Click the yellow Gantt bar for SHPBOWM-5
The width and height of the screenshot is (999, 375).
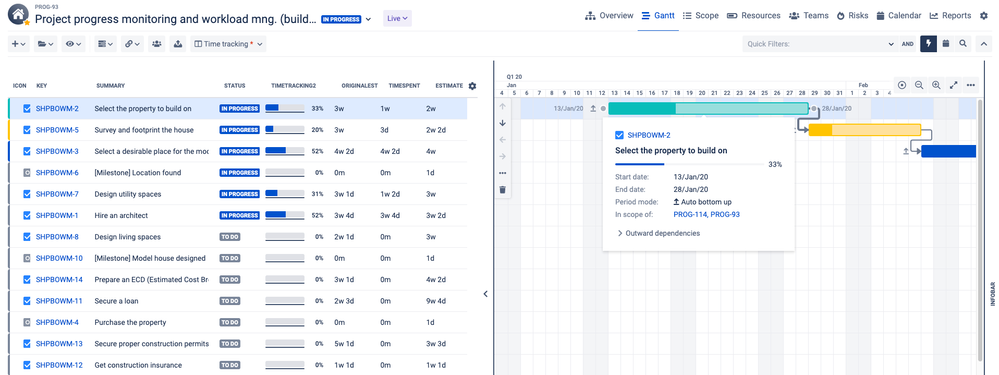(x=865, y=130)
